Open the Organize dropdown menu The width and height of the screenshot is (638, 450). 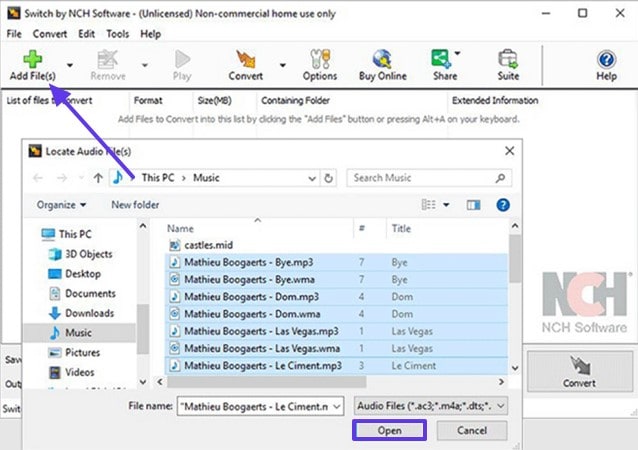coord(61,205)
